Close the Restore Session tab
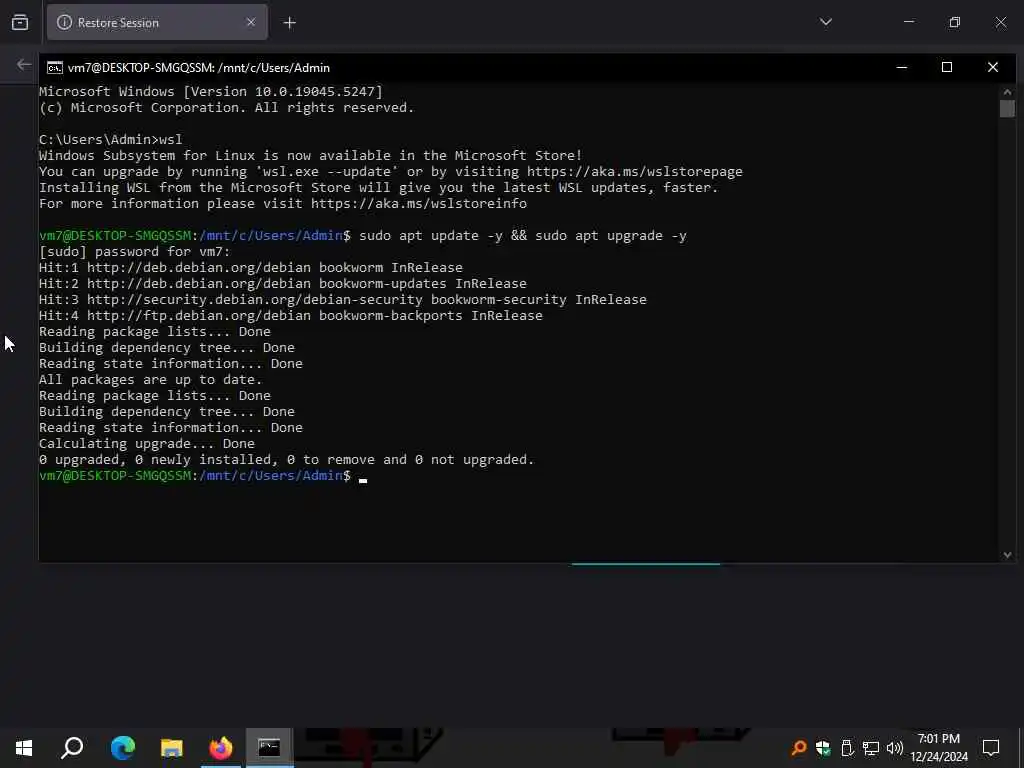 click(x=251, y=23)
